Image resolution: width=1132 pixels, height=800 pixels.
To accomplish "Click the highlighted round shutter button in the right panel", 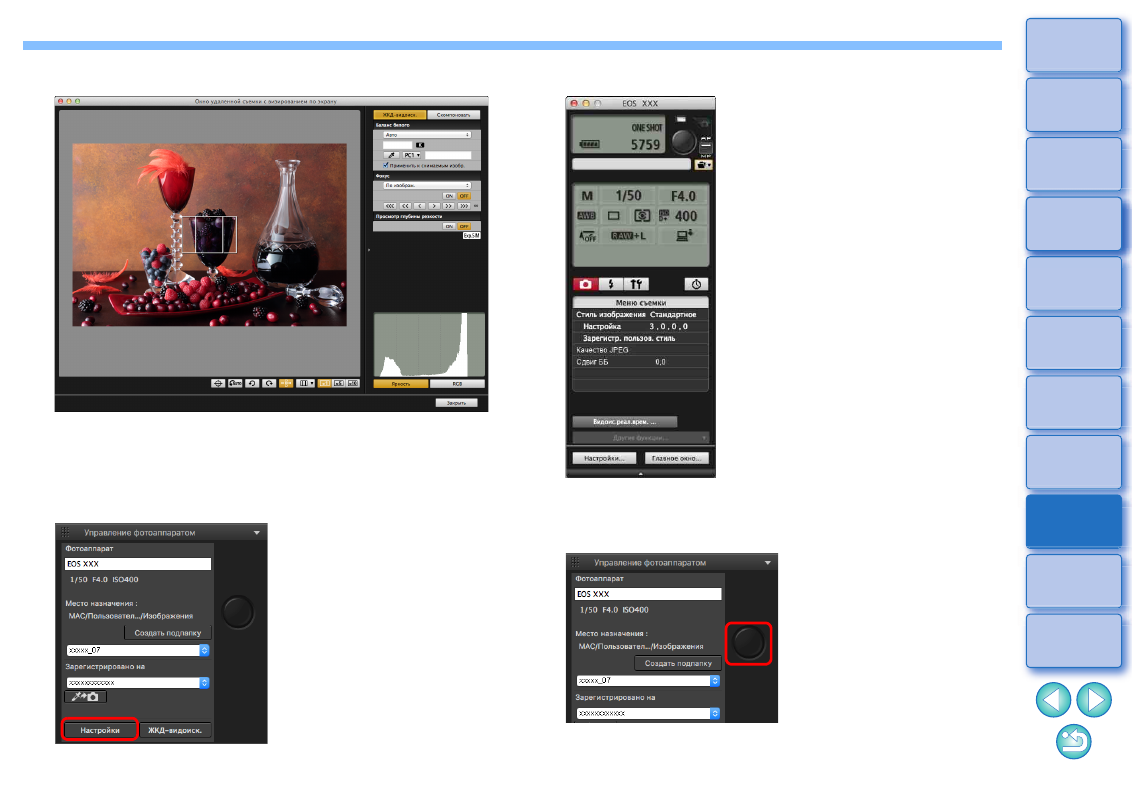I will (748, 643).
